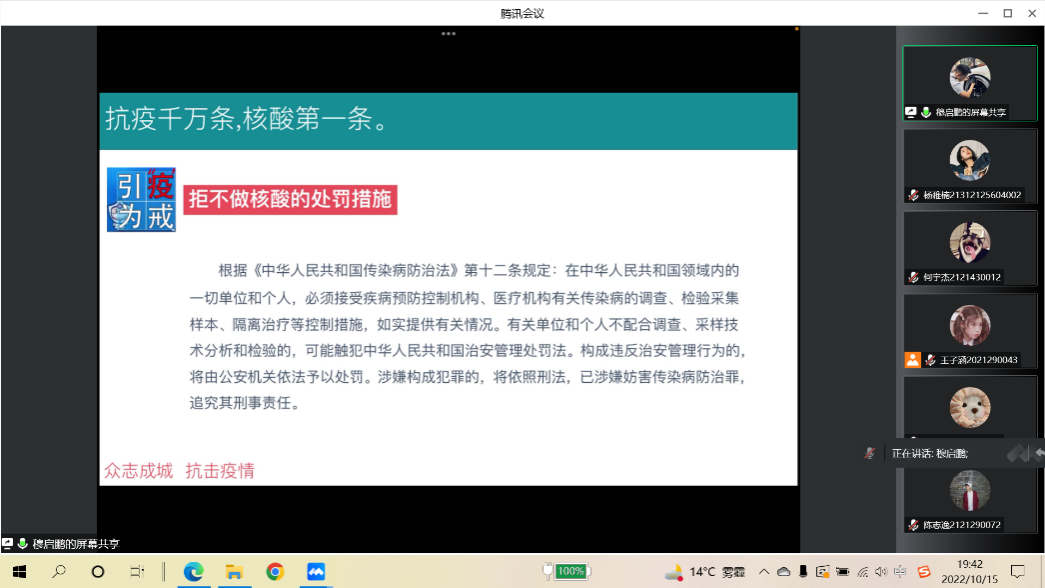Click the system tray volume icon

pyautogui.click(x=881, y=572)
